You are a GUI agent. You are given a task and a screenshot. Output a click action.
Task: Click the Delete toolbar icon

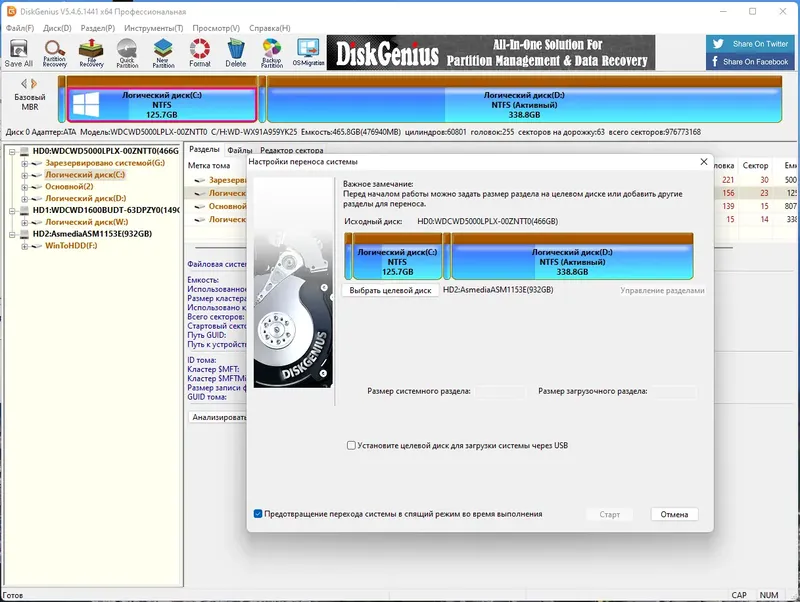(x=236, y=53)
